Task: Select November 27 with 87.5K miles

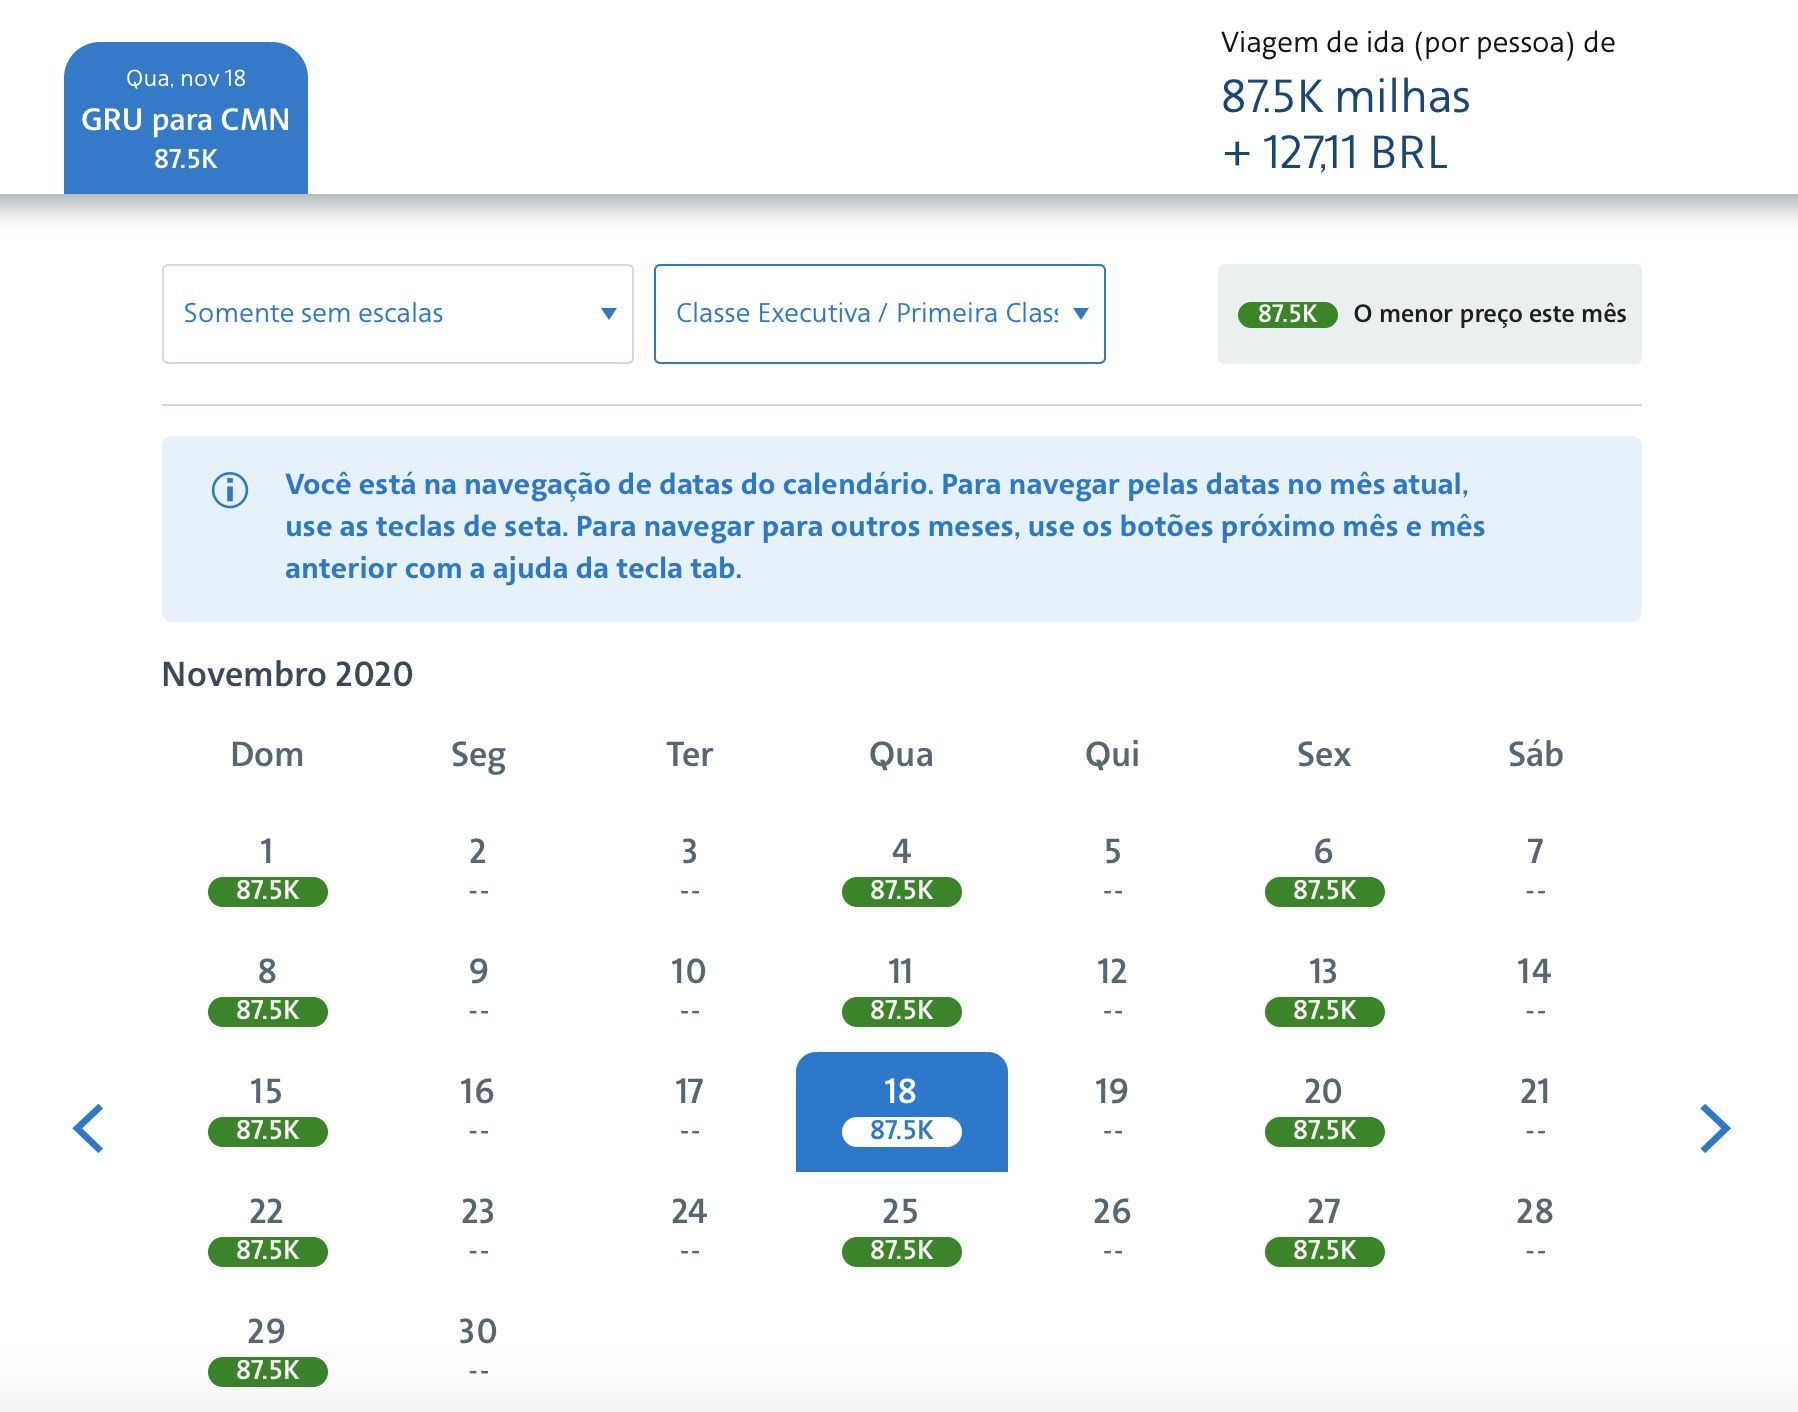Action: (1324, 1231)
